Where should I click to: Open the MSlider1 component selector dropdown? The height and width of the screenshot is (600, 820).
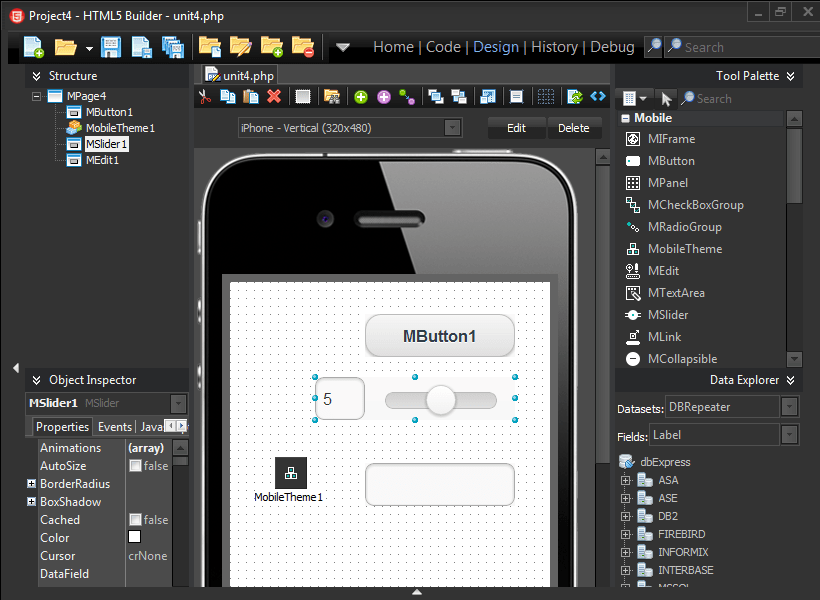[178, 404]
